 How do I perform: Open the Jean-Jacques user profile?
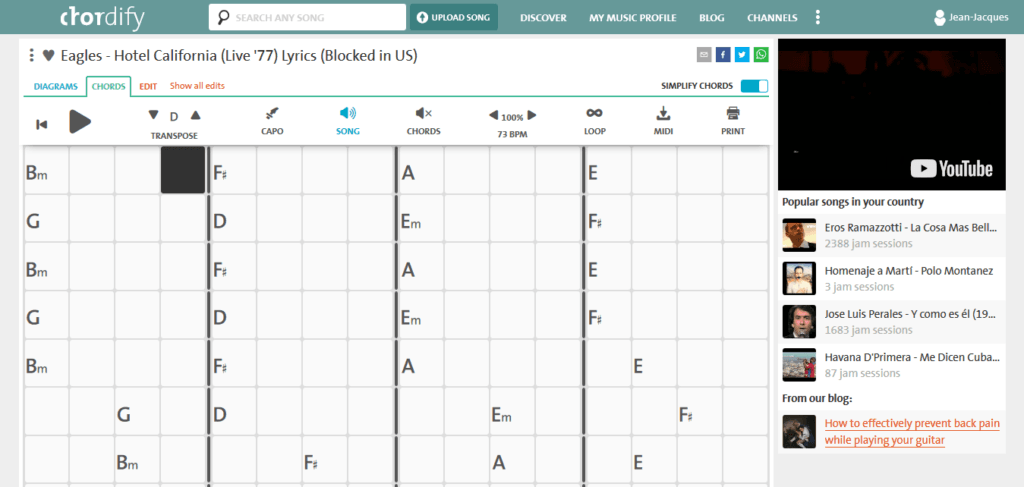(x=971, y=18)
